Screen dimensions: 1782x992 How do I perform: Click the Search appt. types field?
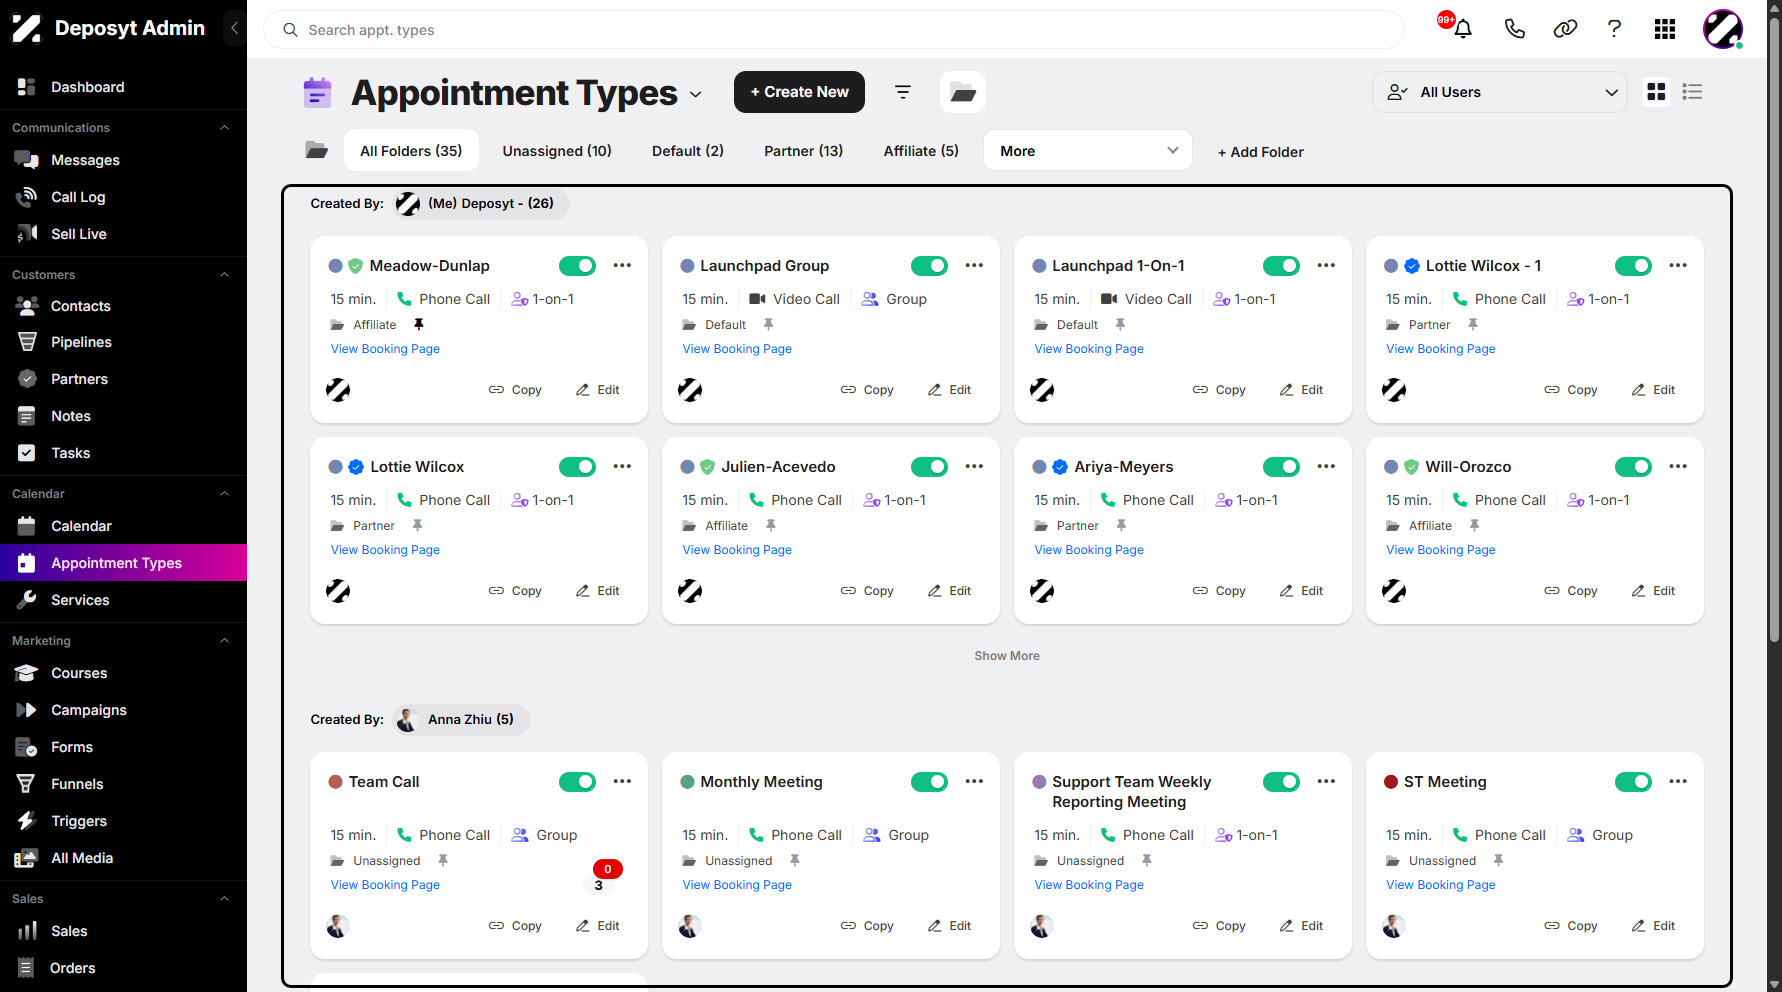coord(834,30)
